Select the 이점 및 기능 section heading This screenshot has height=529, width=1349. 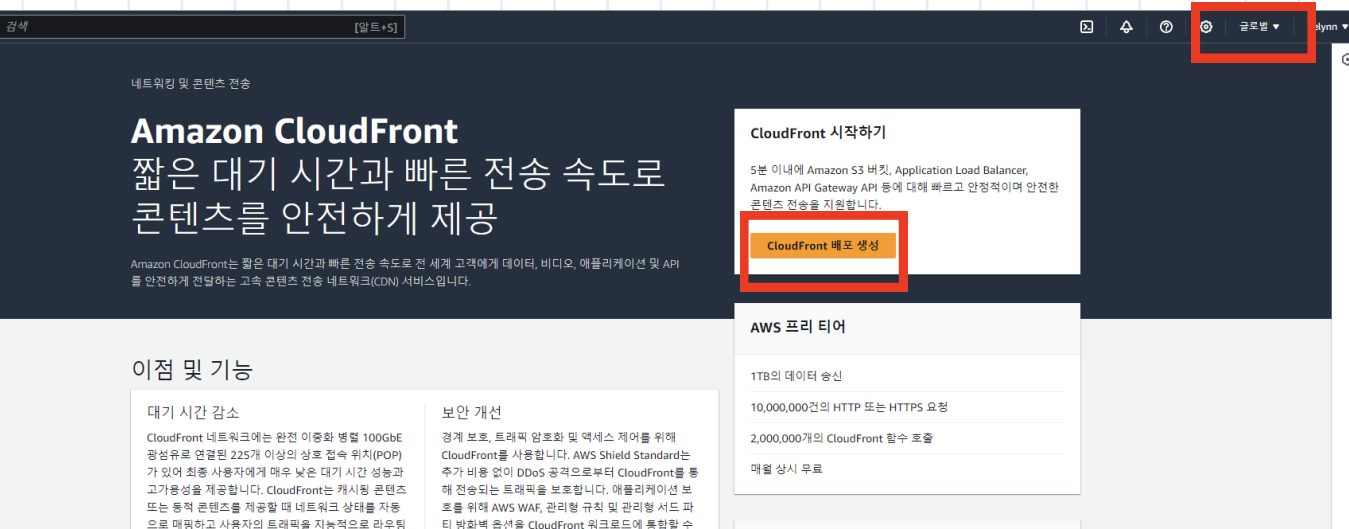pyautogui.click(x=192, y=370)
